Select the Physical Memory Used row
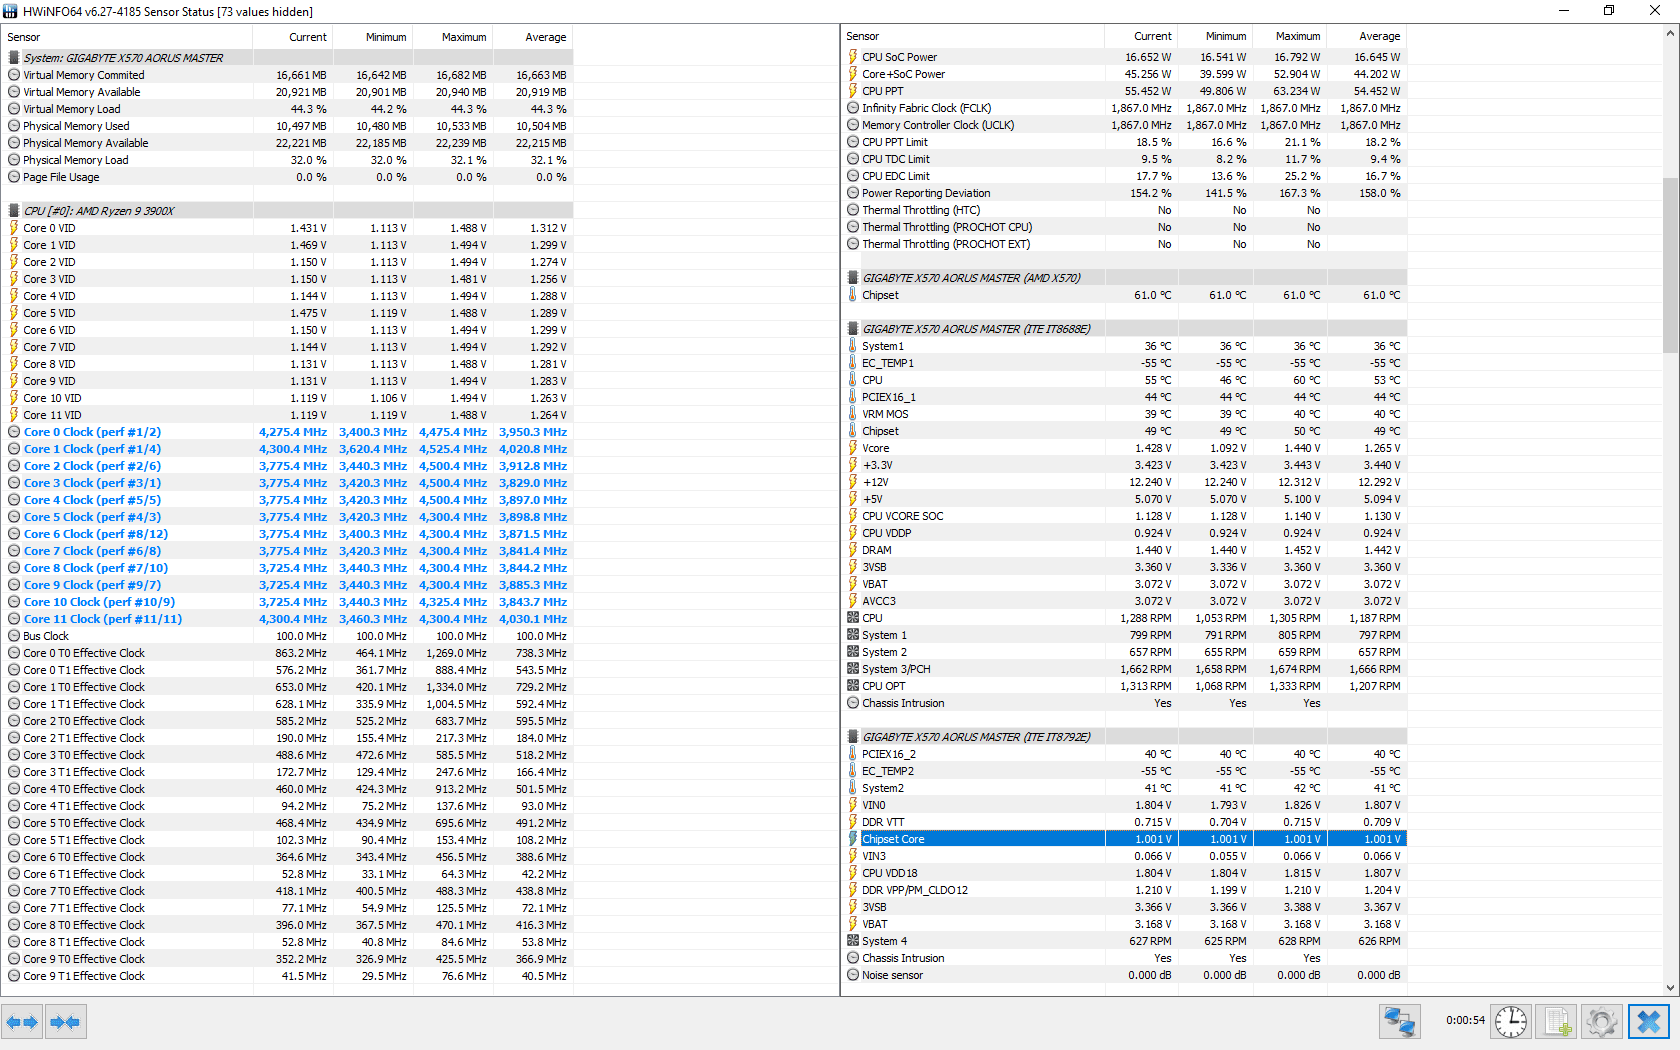1680x1050 pixels. click(x=288, y=126)
